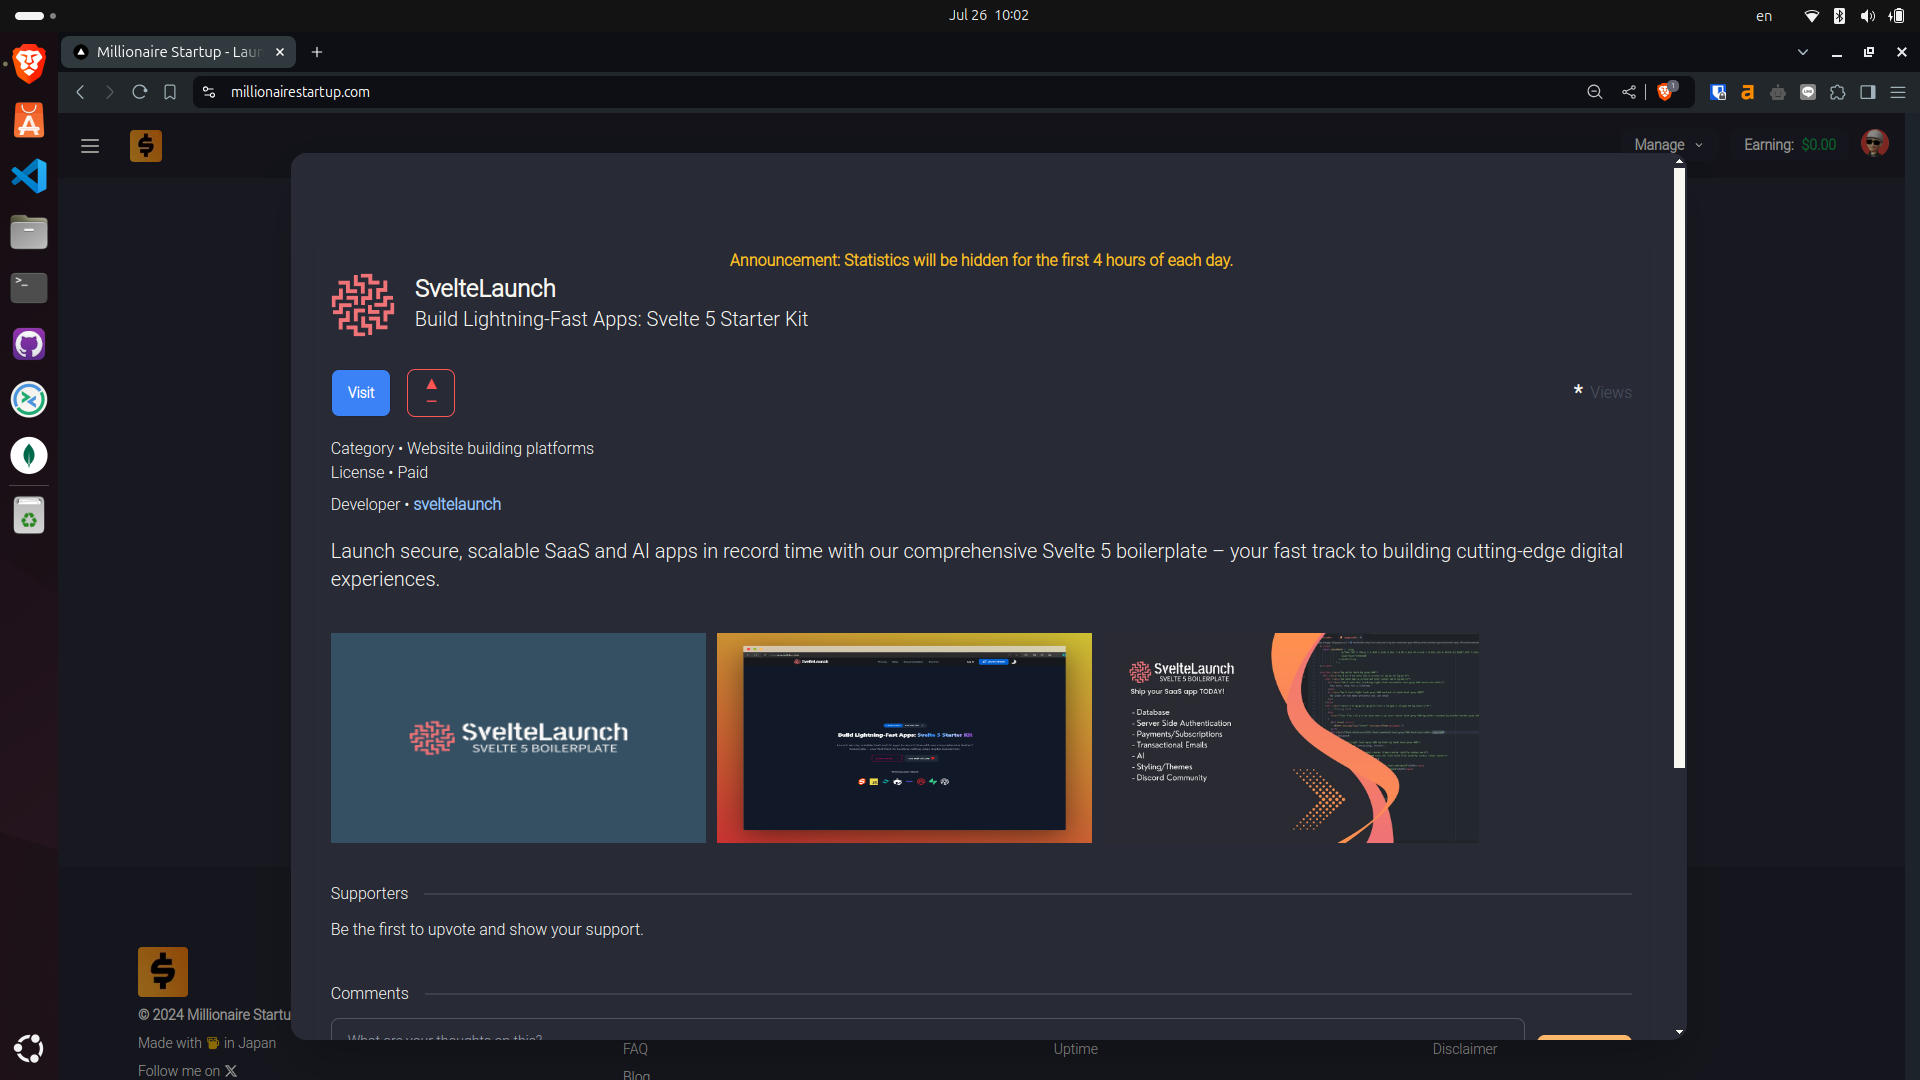Show applications with Ubuntu logo button
The height and width of the screenshot is (1080, 1920).
[x=29, y=1048]
